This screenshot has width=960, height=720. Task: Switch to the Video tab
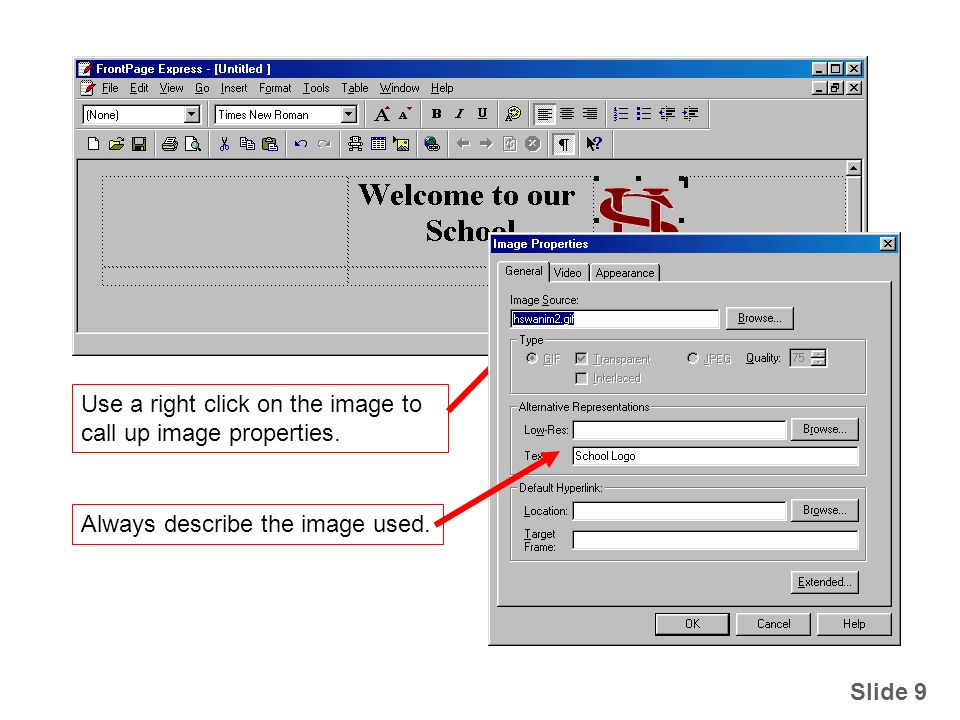pos(568,273)
